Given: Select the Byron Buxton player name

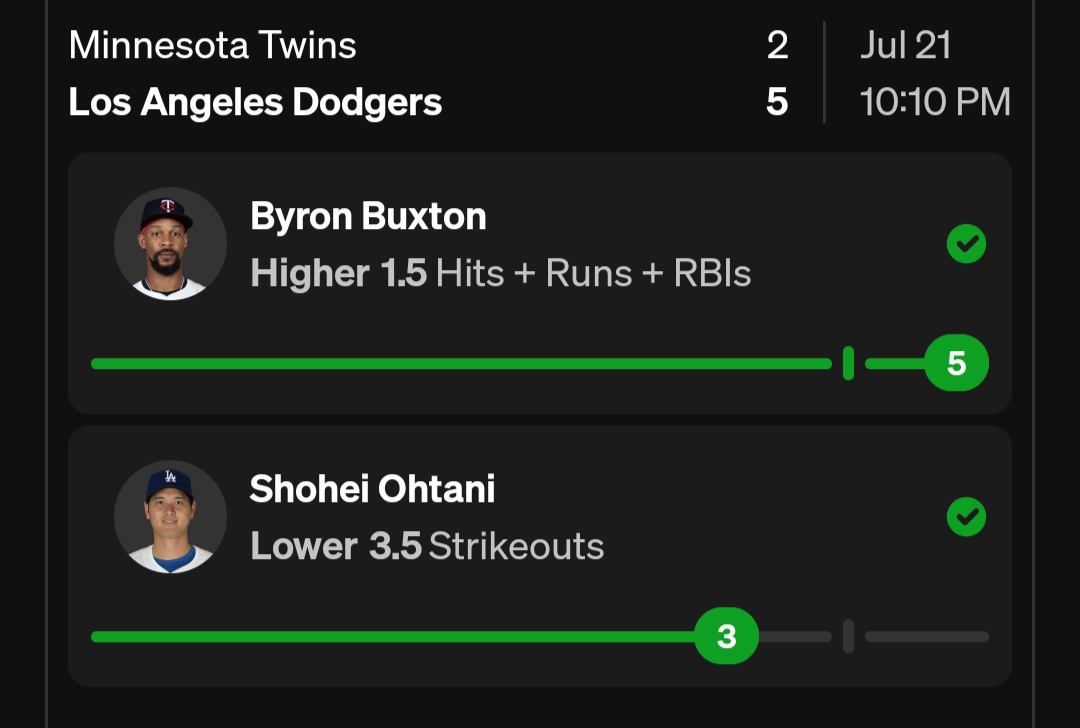Looking at the screenshot, I should click(x=368, y=216).
